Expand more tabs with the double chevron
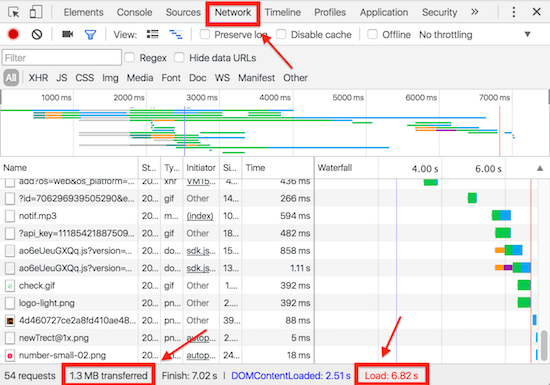 click(475, 12)
